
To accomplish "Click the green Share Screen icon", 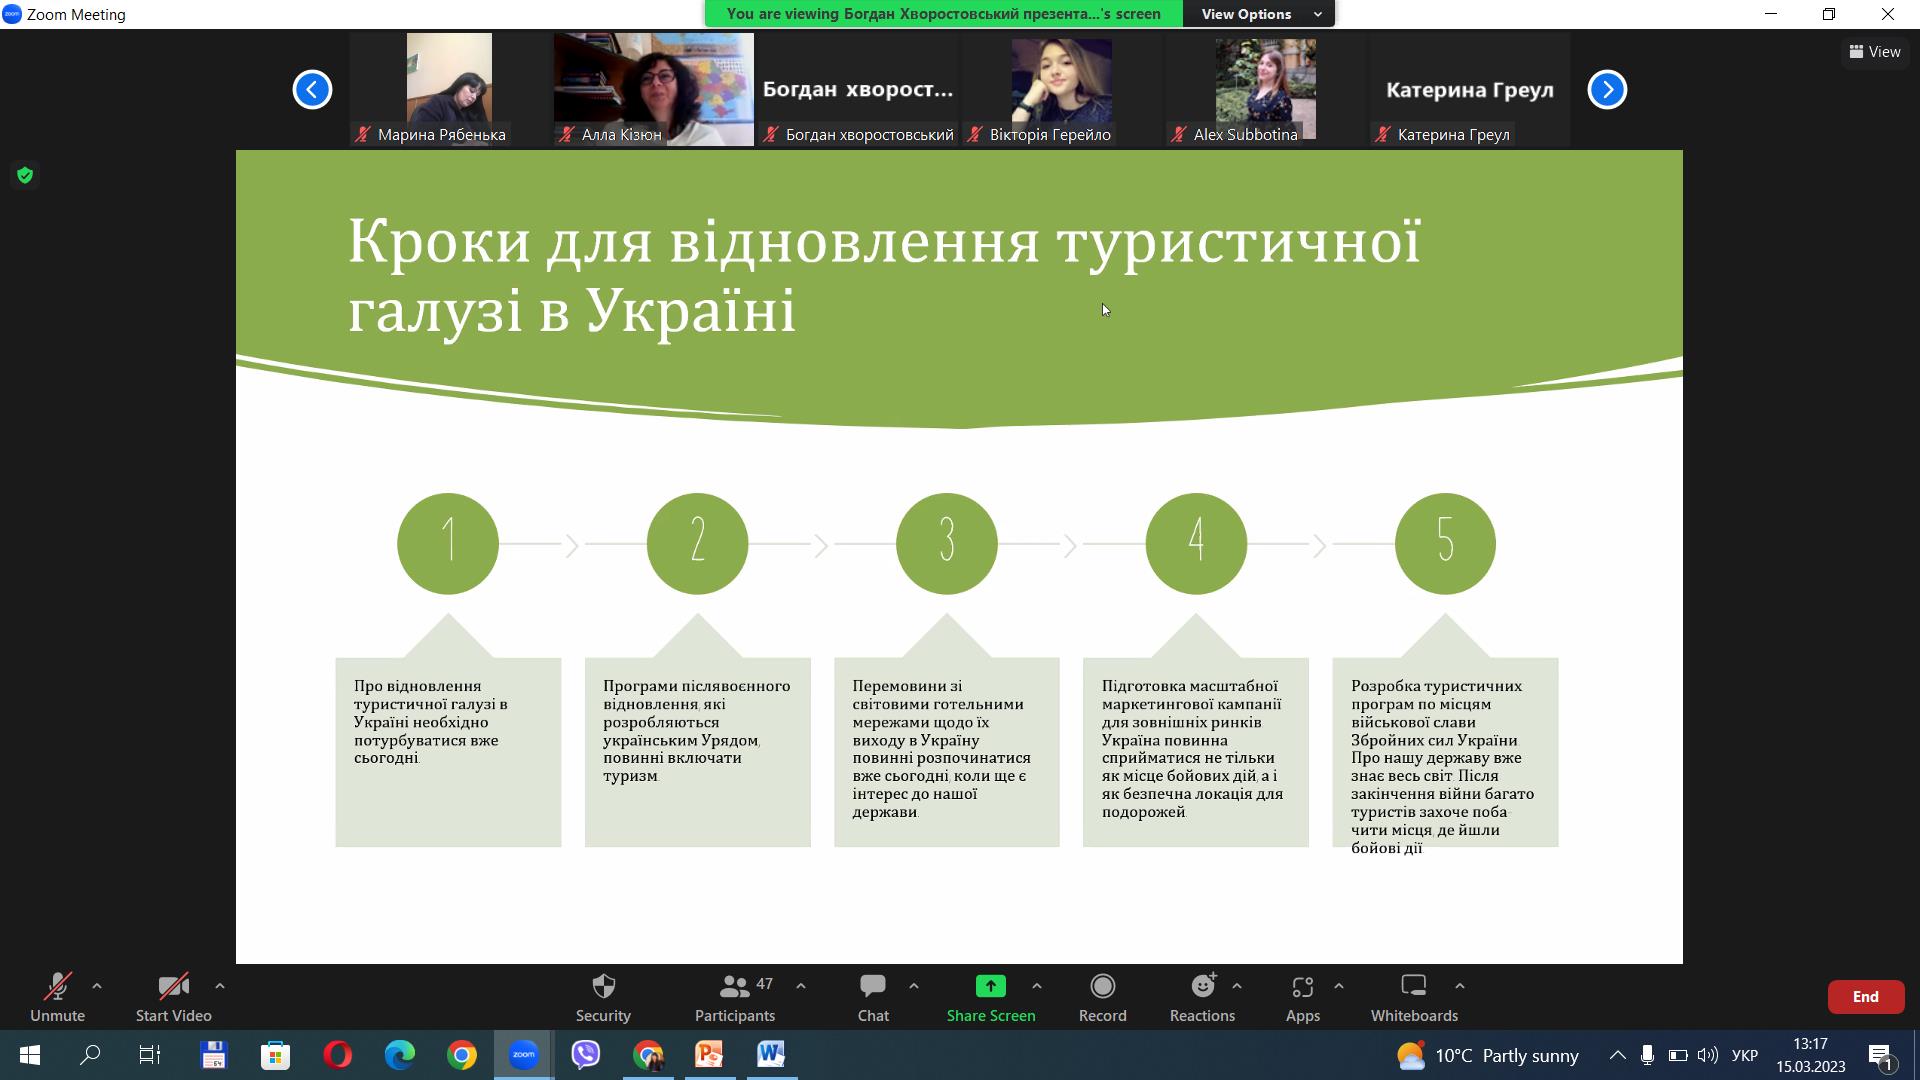I will (x=990, y=987).
